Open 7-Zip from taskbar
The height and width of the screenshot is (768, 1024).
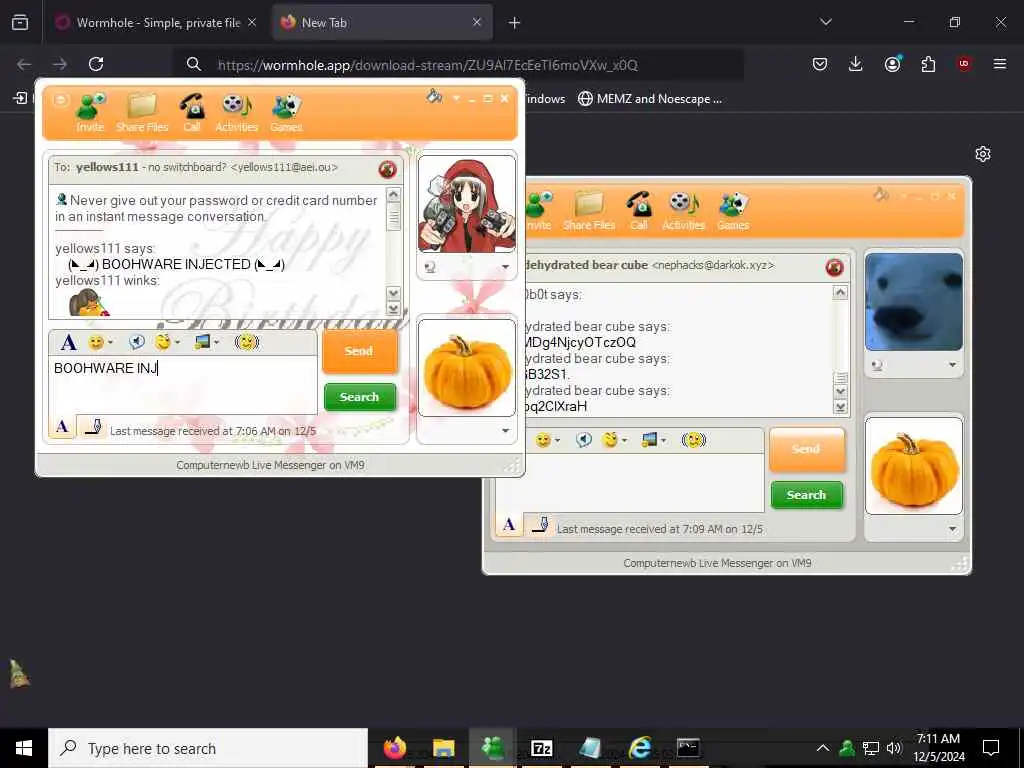[x=541, y=748]
